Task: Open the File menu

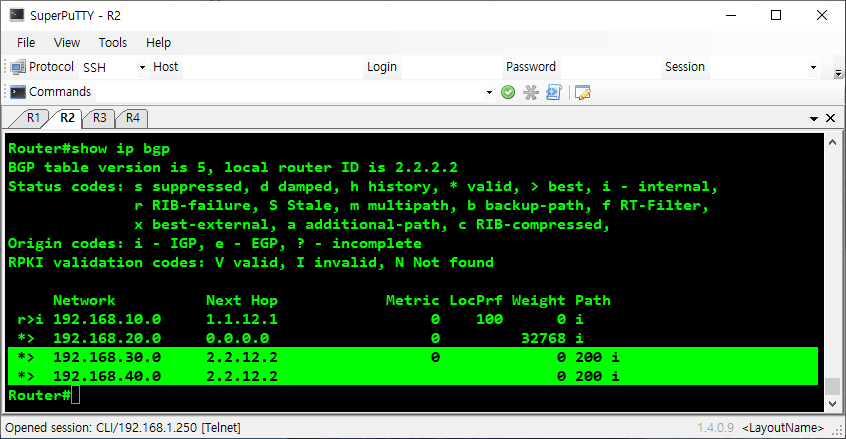Action: (x=26, y=43)
